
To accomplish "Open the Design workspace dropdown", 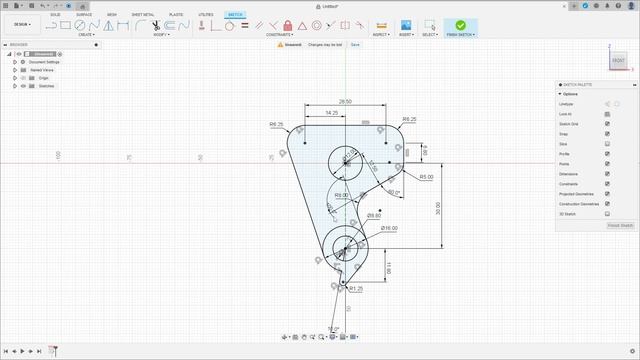I will [x=22, y=24].
